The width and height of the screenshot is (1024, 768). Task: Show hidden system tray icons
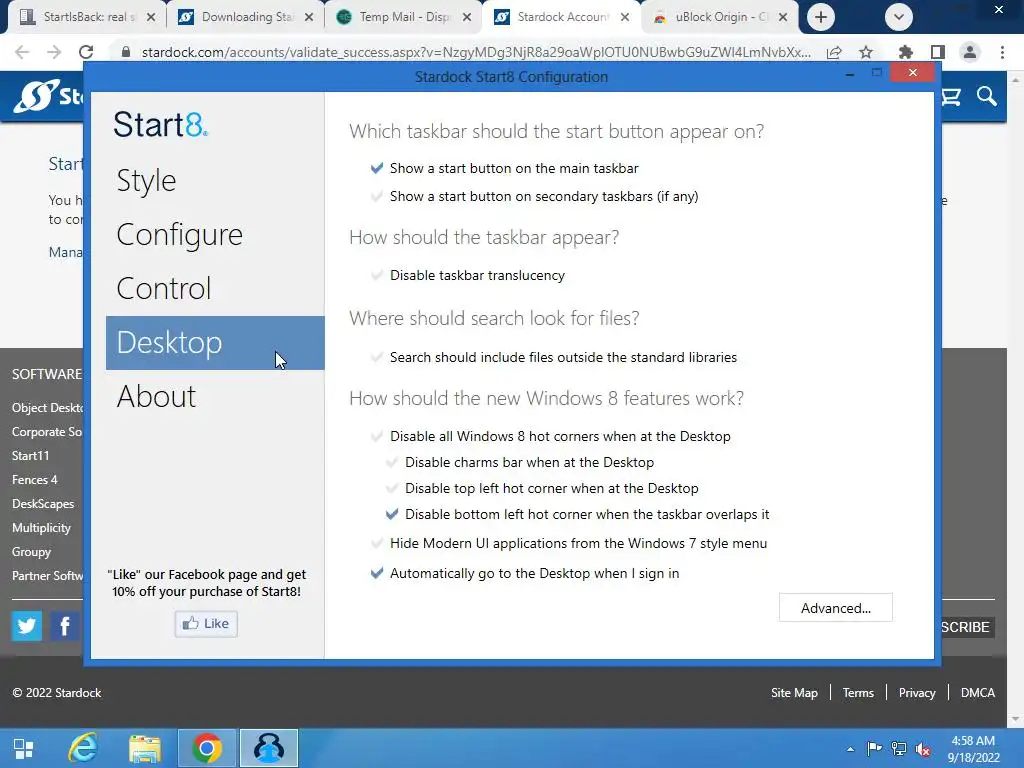point(850,749)
